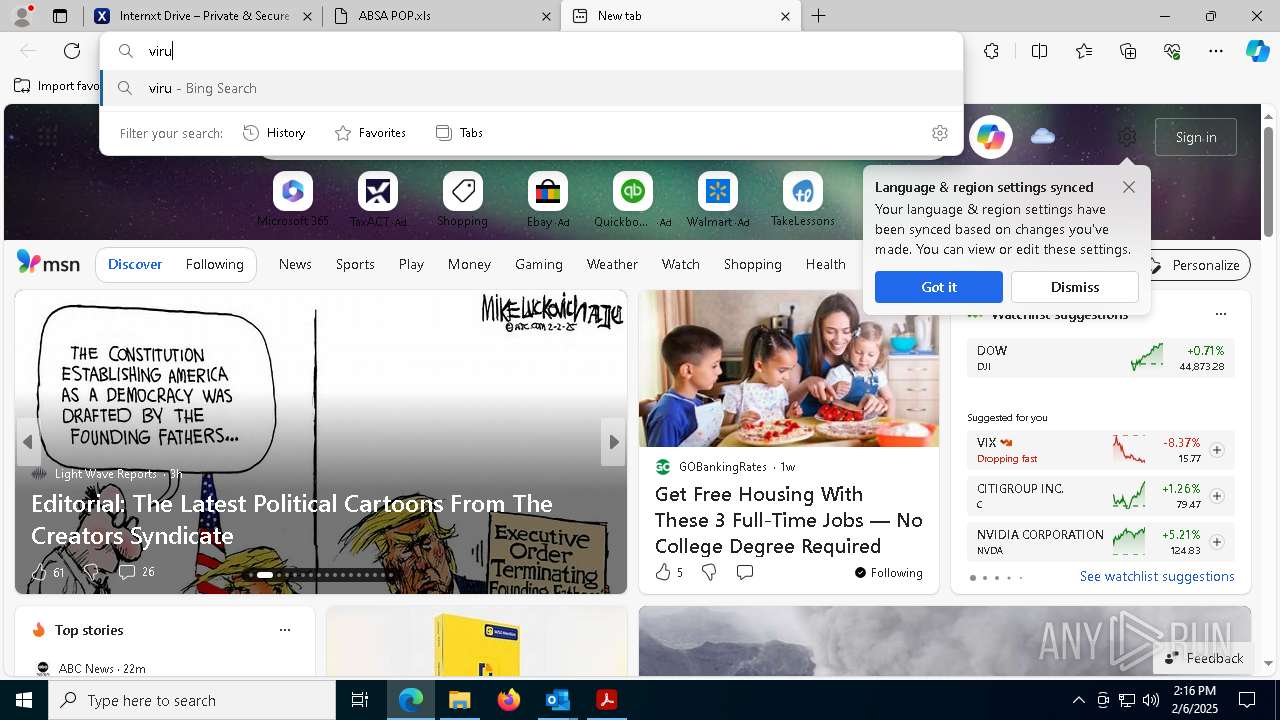Select 'viru - Bing Search' suggestion
Viewport: 1280px width, 720px height.
532,88
